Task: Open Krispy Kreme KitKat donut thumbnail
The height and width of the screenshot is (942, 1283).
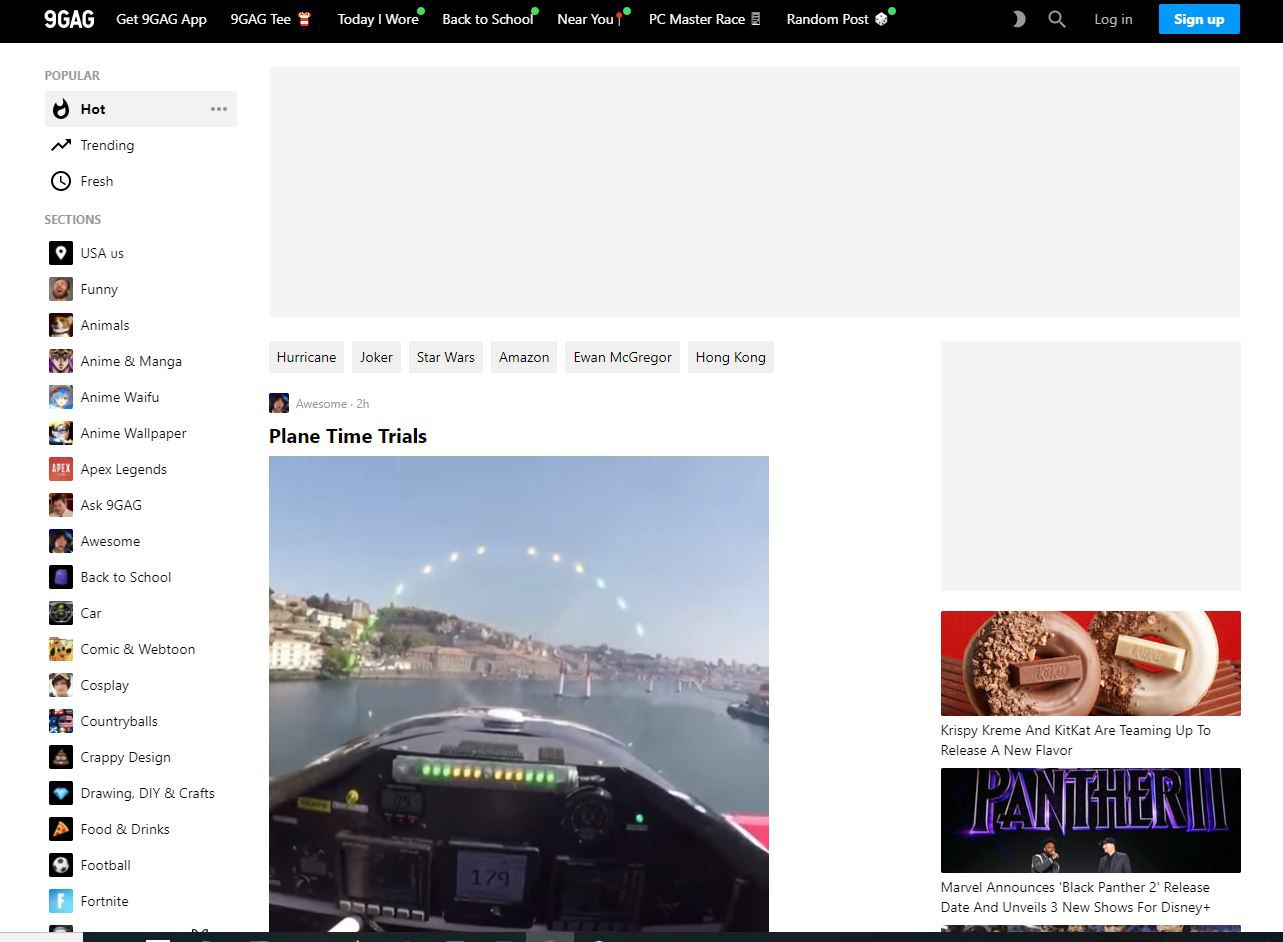Action: [1090, 663]
